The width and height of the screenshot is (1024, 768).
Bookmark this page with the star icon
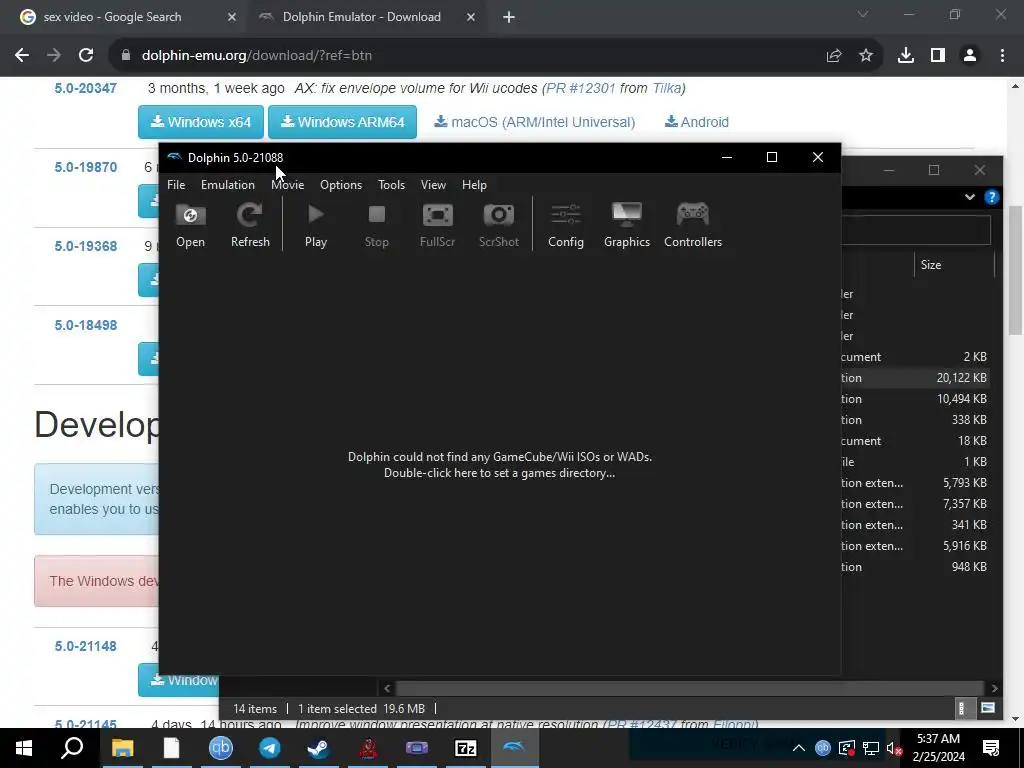pos(866,56)
